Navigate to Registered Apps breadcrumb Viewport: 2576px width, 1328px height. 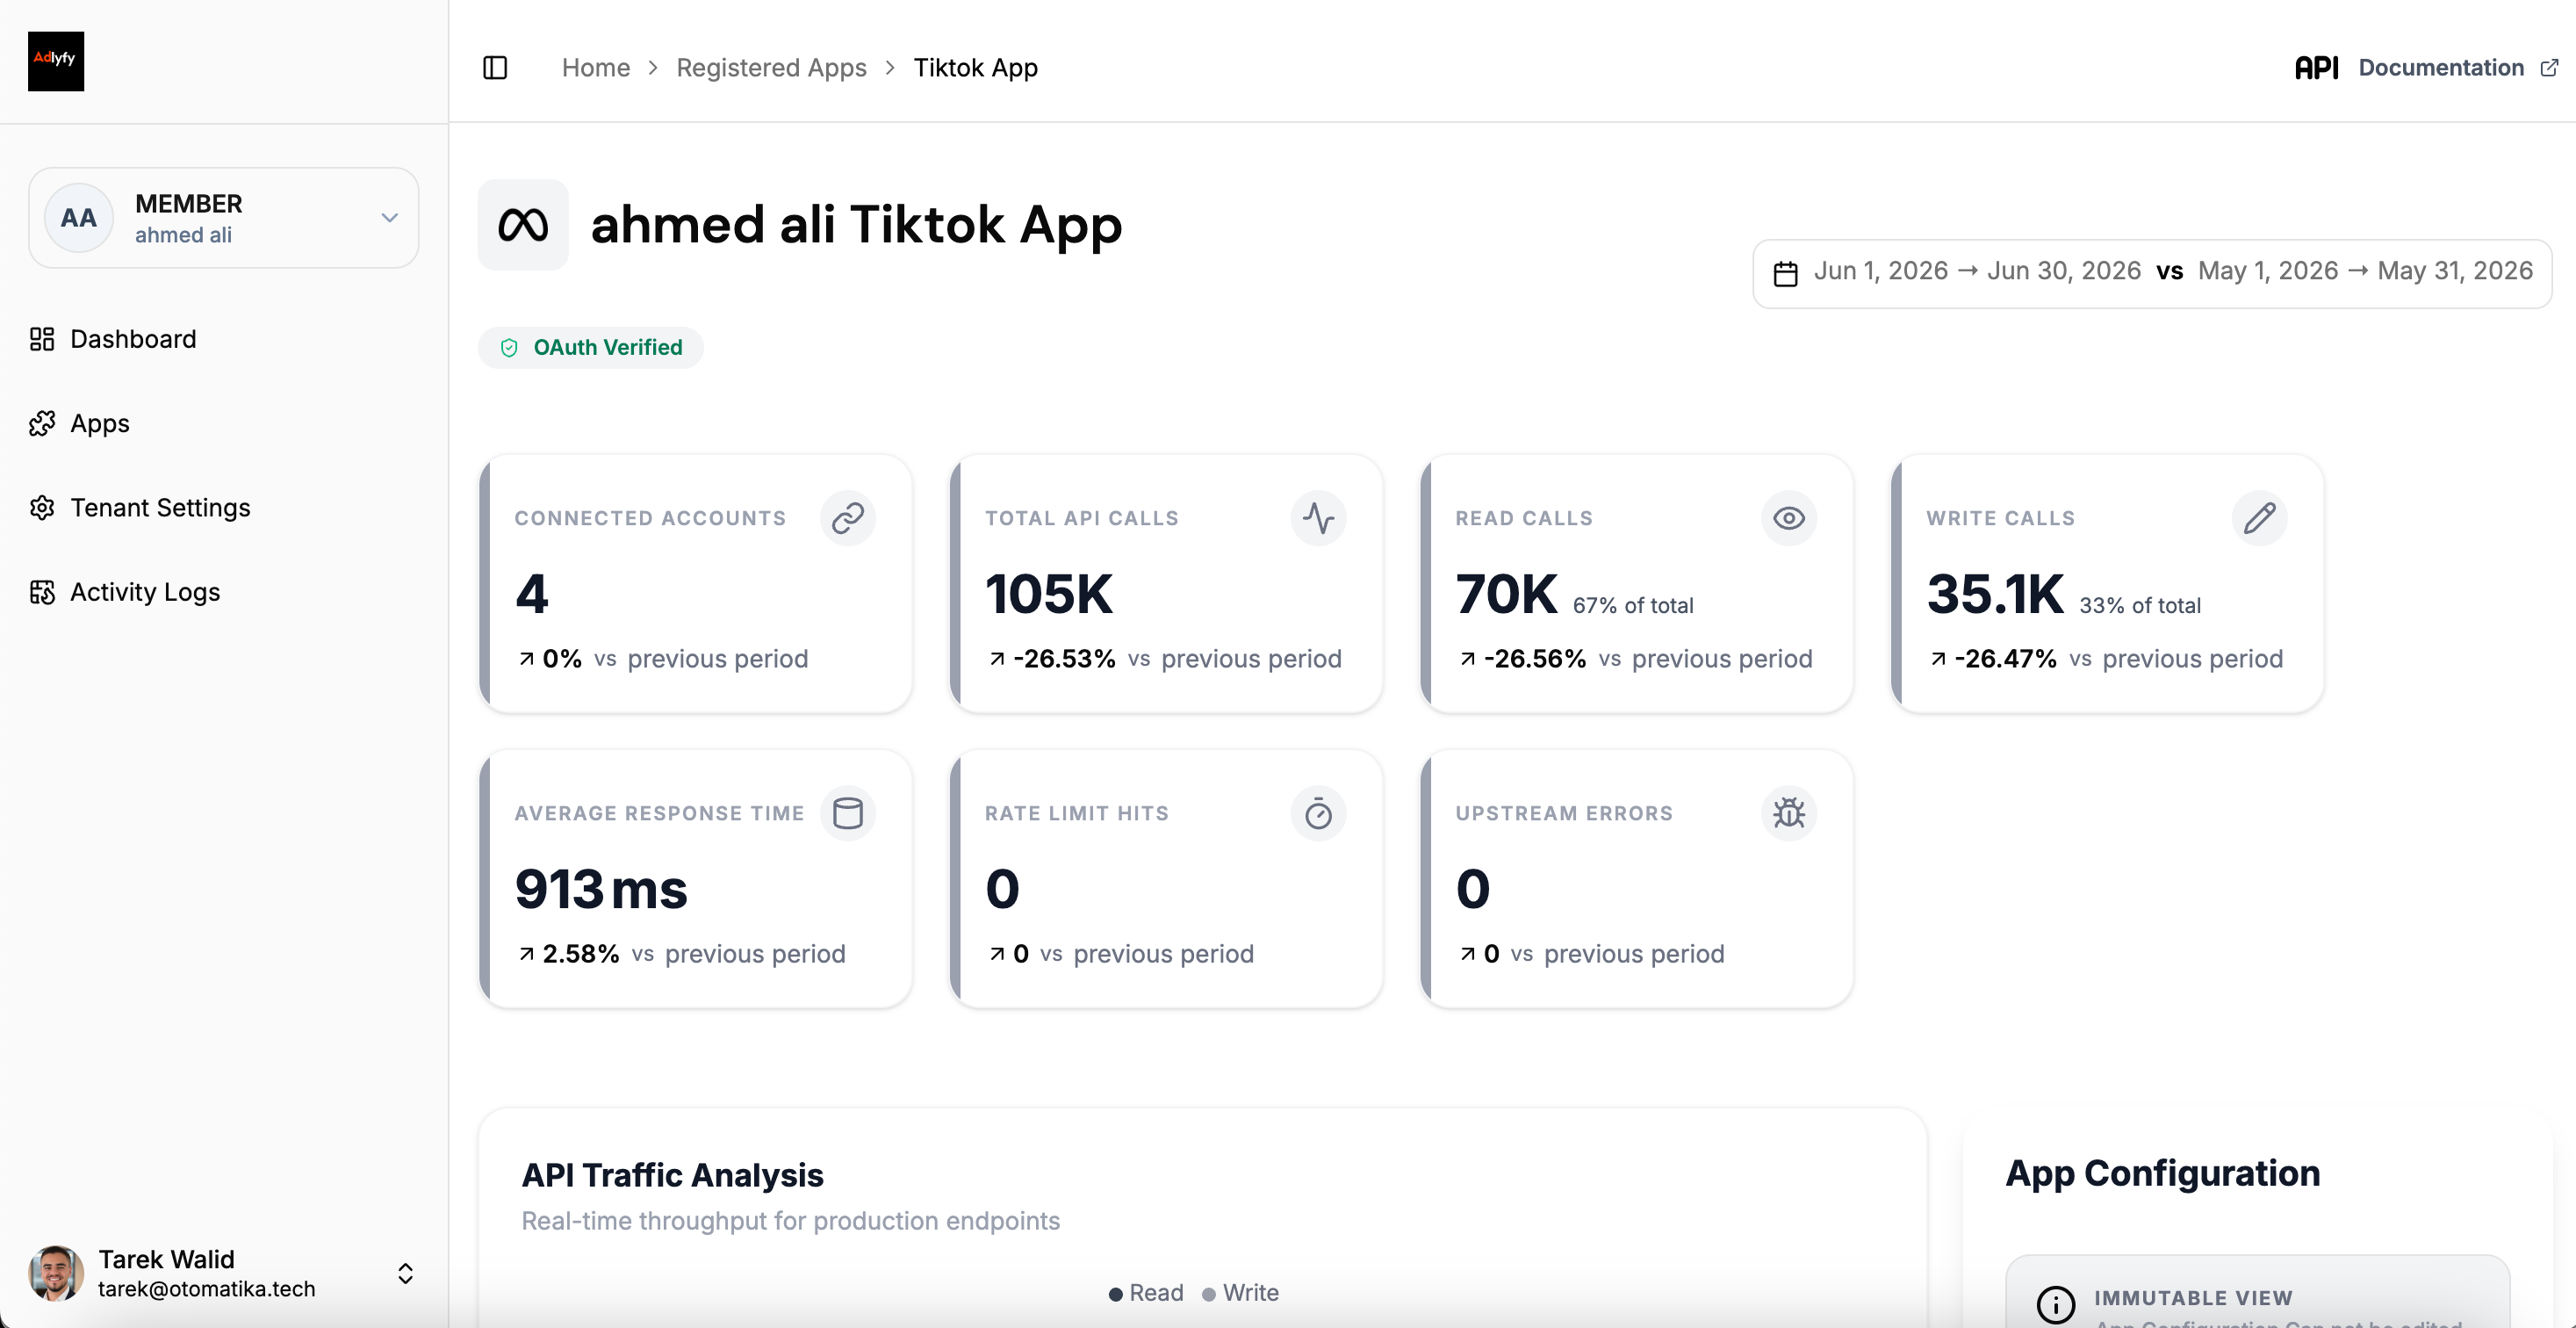pyautogui.click(x=771, y=68)
